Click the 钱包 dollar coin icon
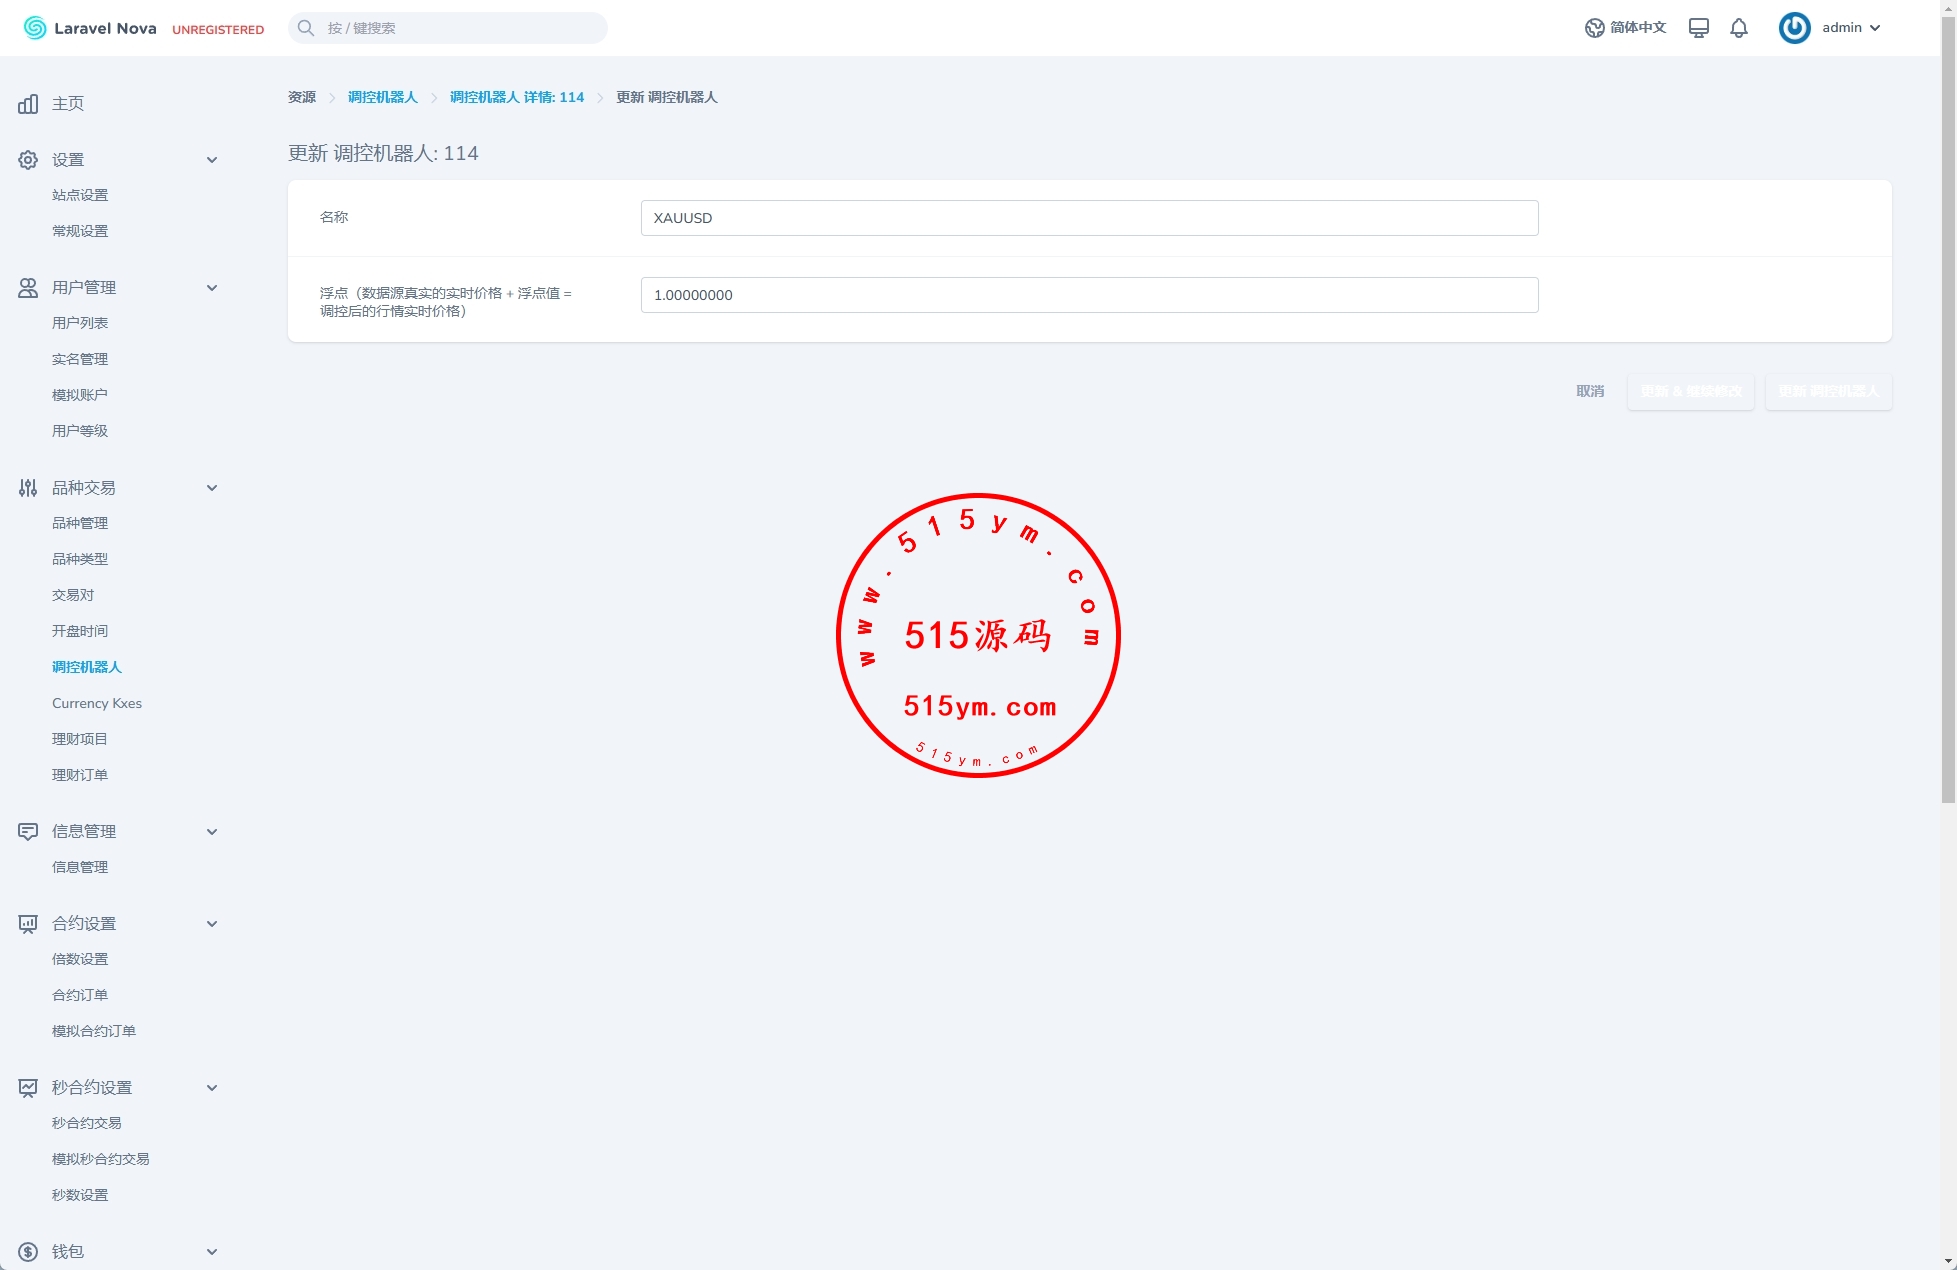Screen dimensions: 1957x1270 coord(28,1252)
